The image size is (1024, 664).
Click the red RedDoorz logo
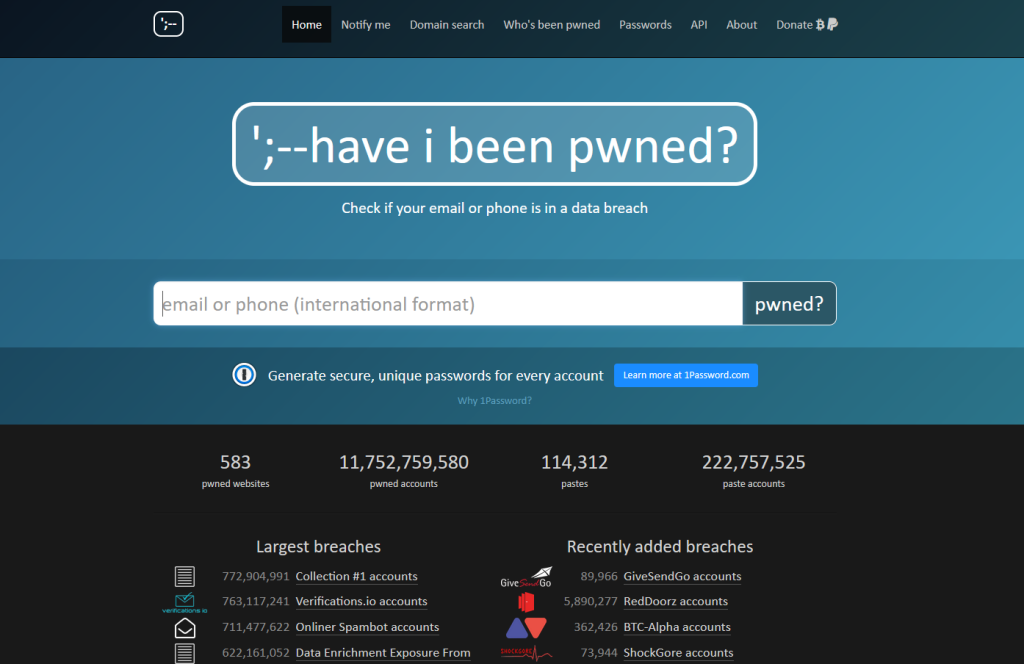point(526,602)
